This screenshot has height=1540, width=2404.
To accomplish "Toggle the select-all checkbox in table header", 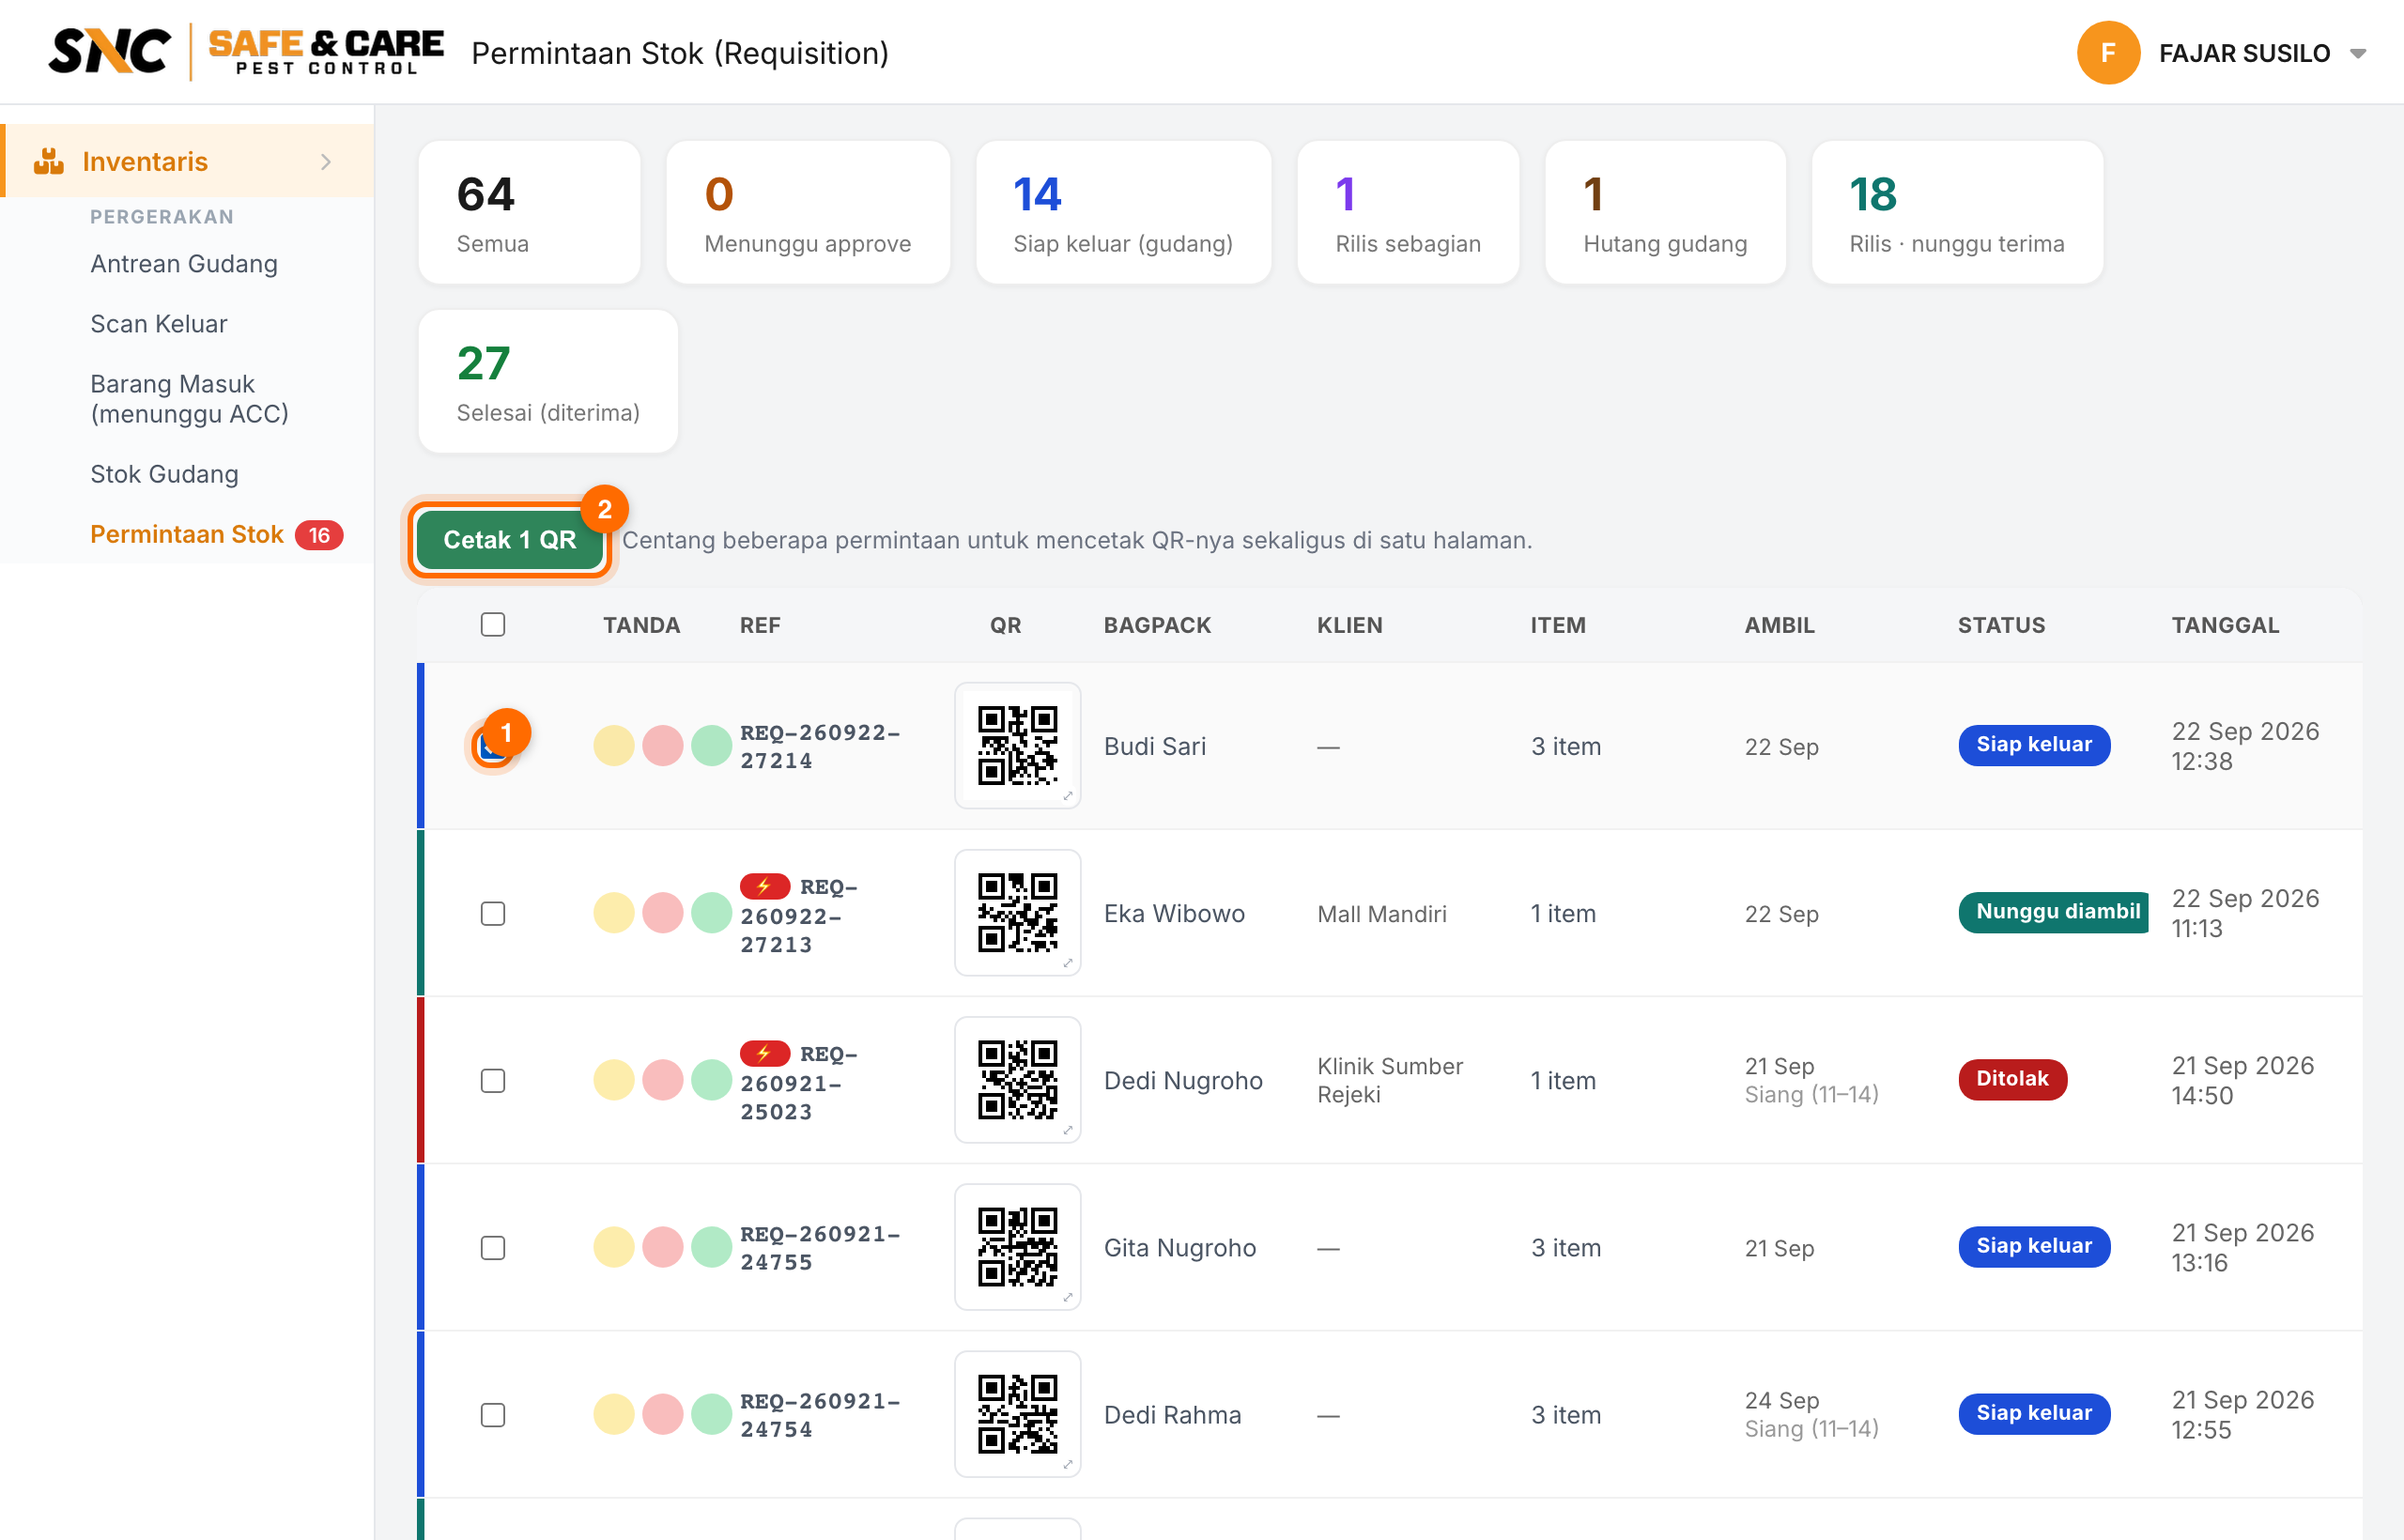I will 493,625.
